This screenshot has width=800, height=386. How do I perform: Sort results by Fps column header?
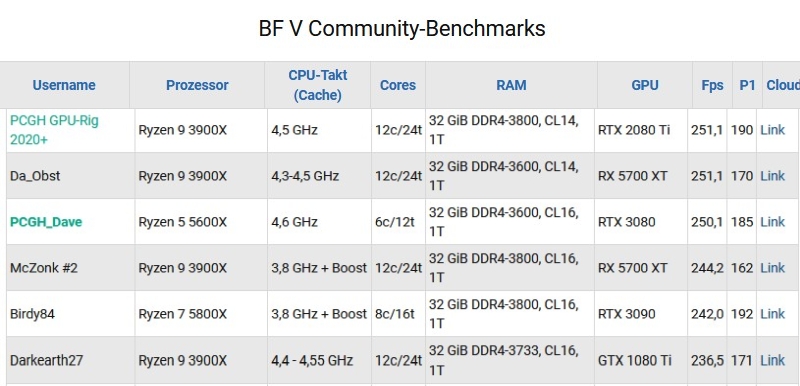tap(712, 85)
